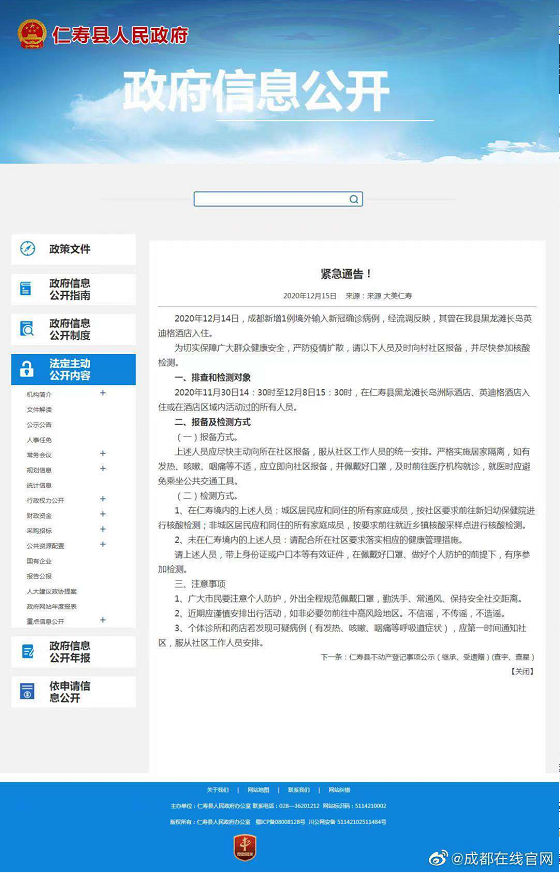
Task: Click 网站地图 footer link
Action: pos(258,790)
